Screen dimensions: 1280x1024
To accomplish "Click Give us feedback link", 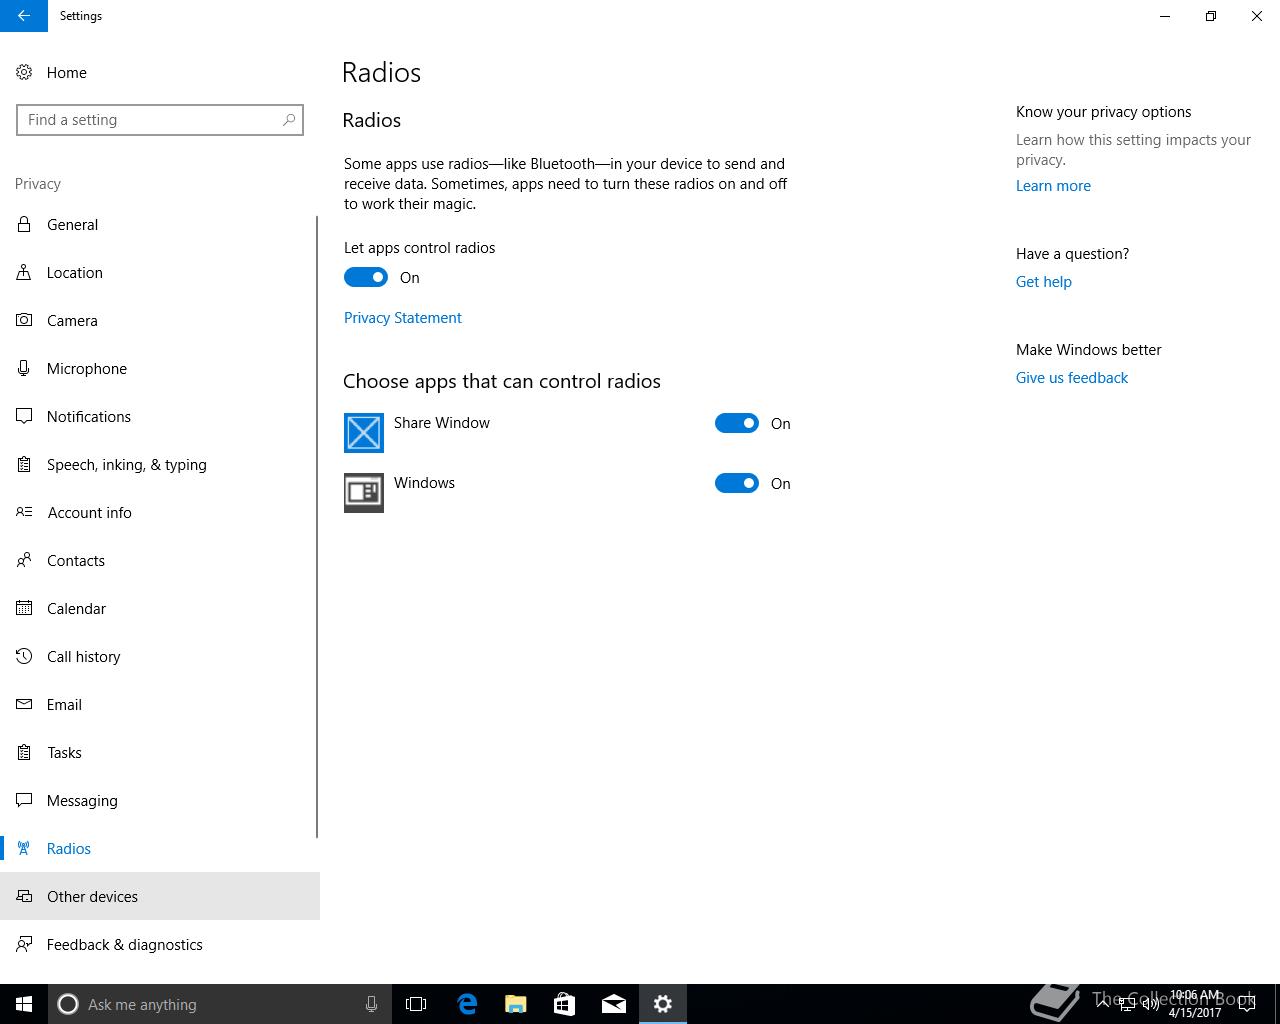I will coord(1072,378).
